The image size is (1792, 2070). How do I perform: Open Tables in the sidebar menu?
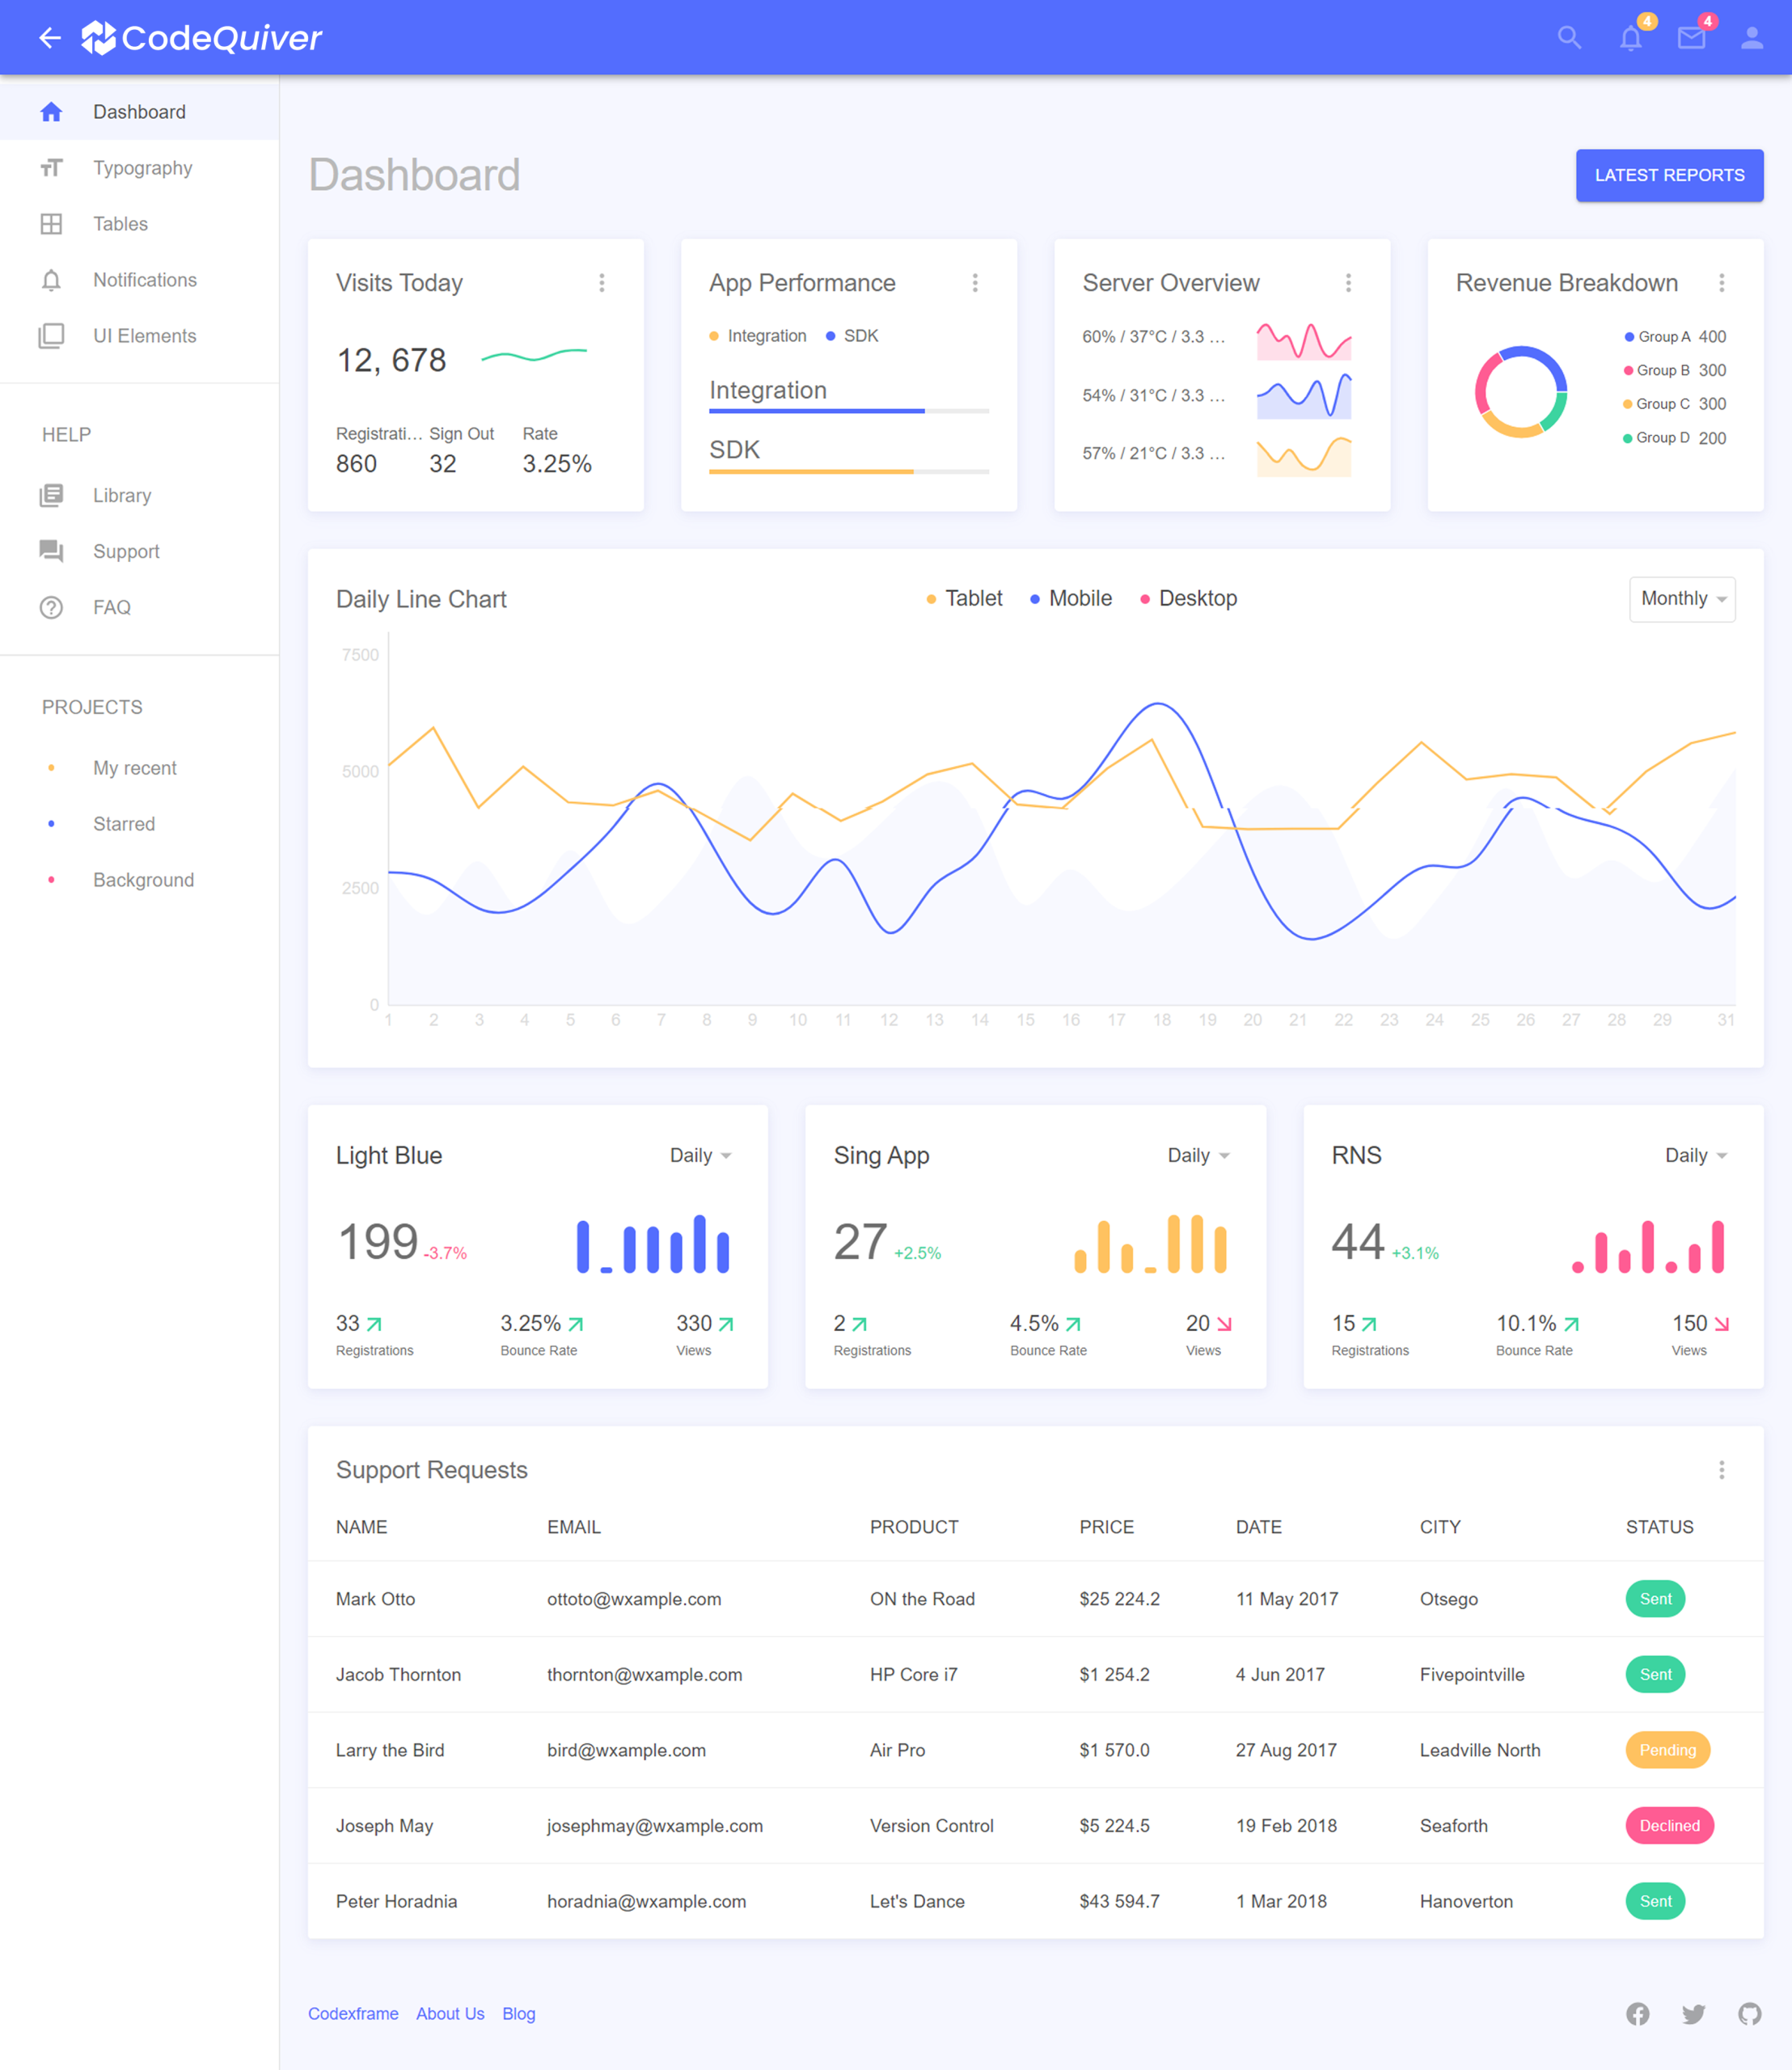(x=120, y=224)
